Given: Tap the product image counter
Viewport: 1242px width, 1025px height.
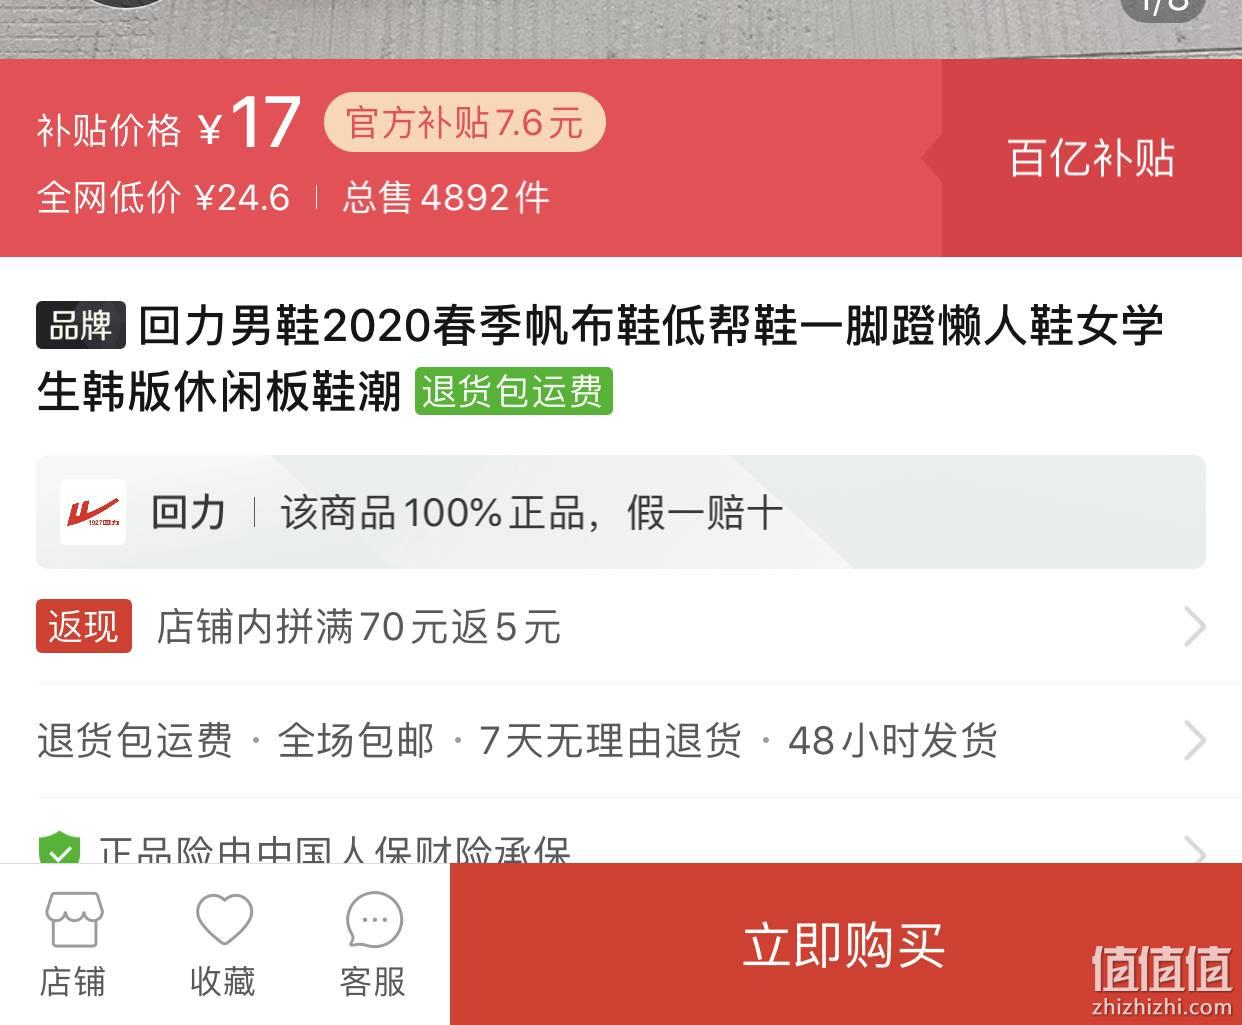Looking at the screenshot, I should tap(1164, 6).
